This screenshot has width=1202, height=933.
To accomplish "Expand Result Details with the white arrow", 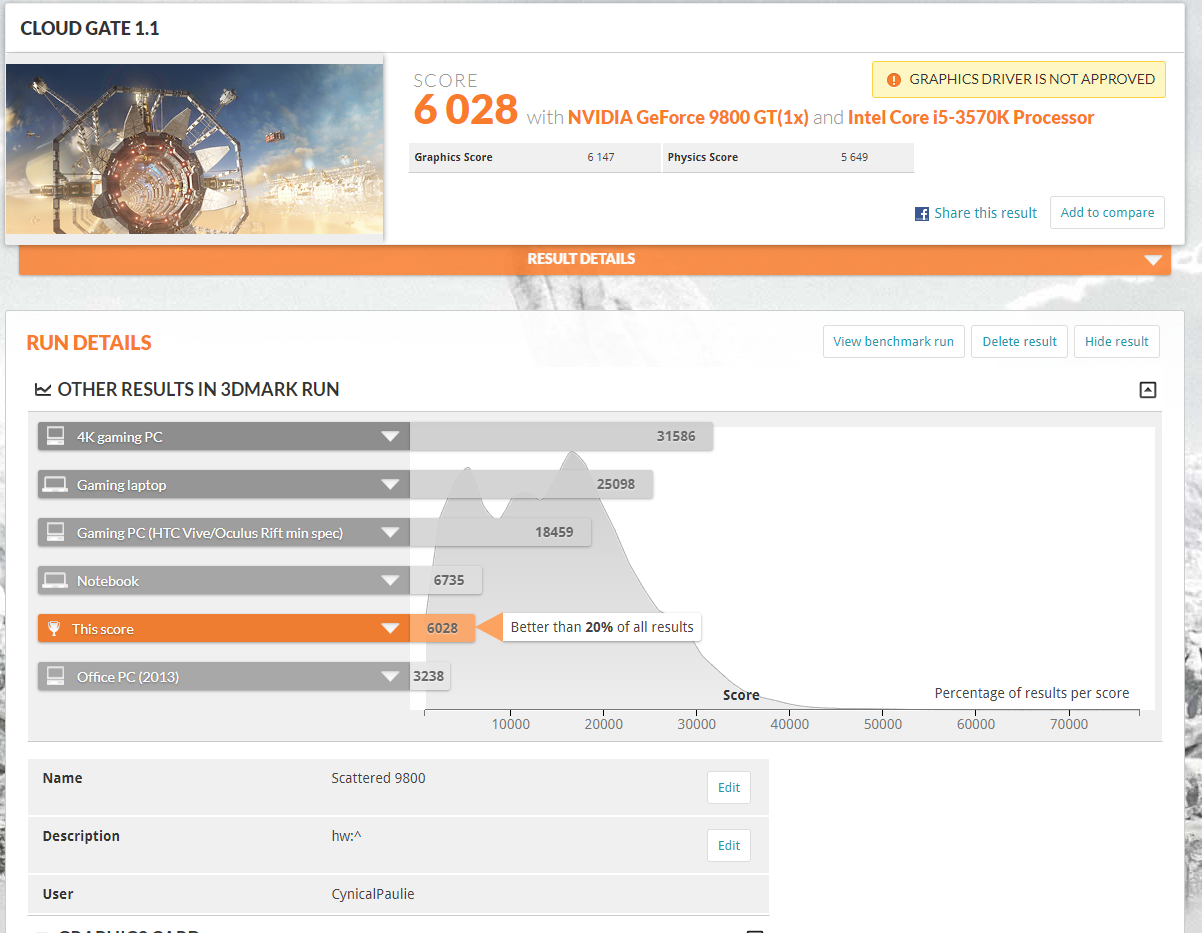I will pyautogui.click(x=1155, y=260).
